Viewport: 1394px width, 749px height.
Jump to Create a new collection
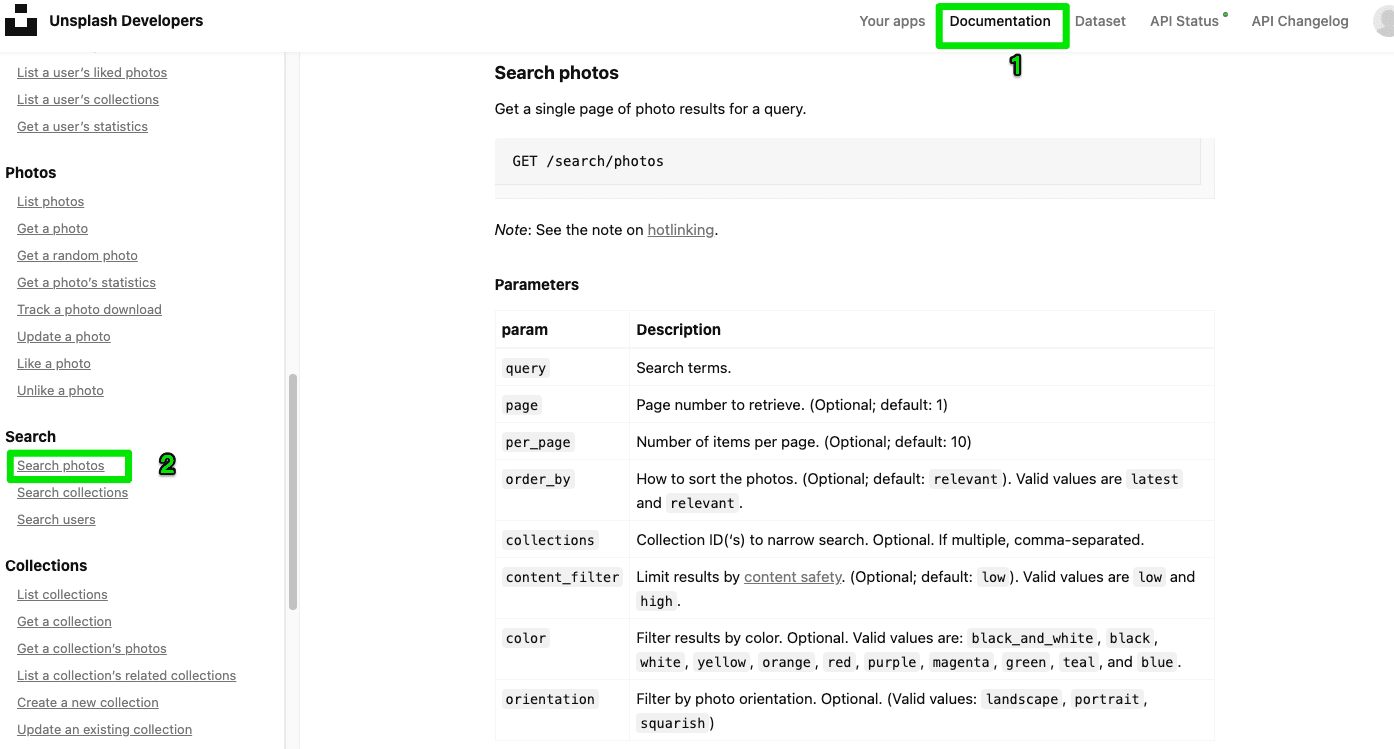(x=88, y=703)
